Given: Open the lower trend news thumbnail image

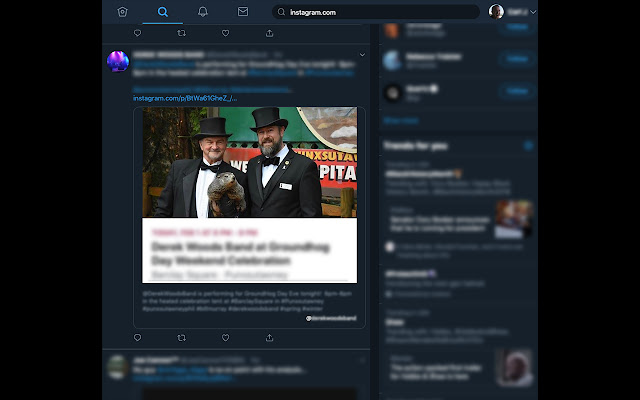Looking at the screenshot, I should 514,367.
